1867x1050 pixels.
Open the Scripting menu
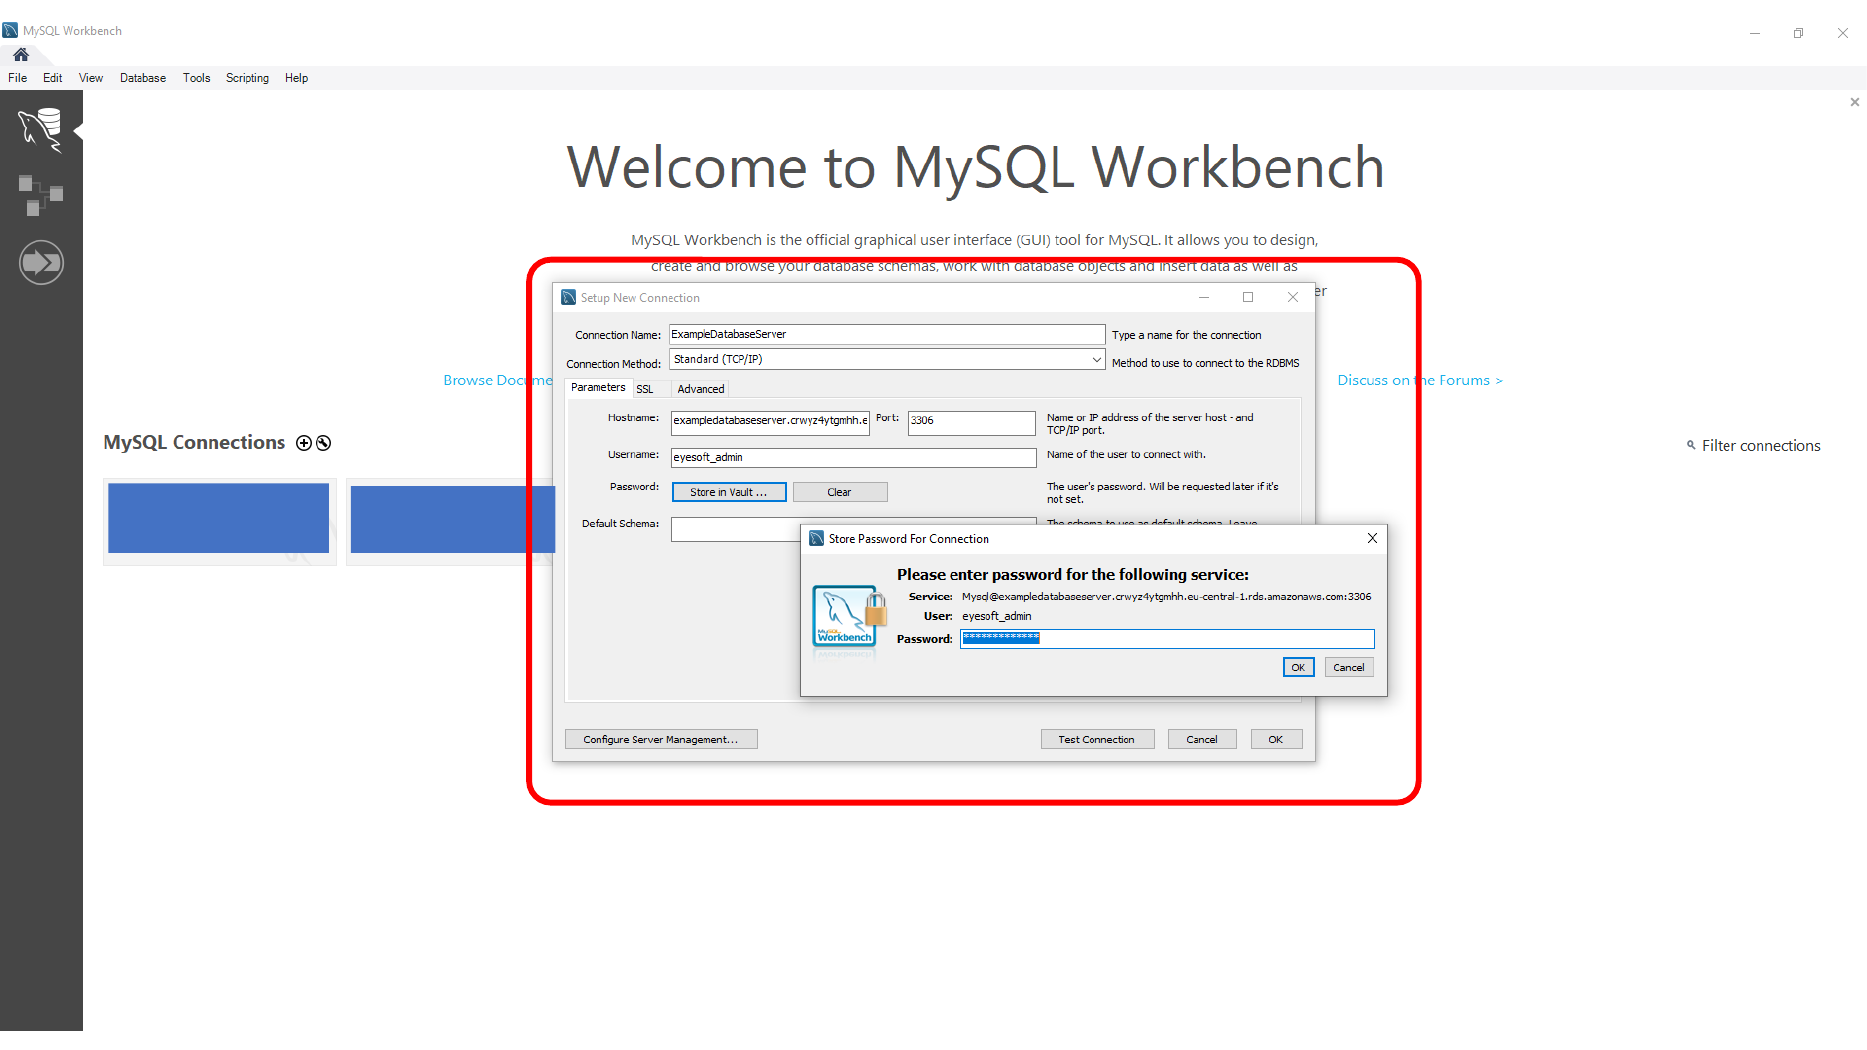coord(247,78)
